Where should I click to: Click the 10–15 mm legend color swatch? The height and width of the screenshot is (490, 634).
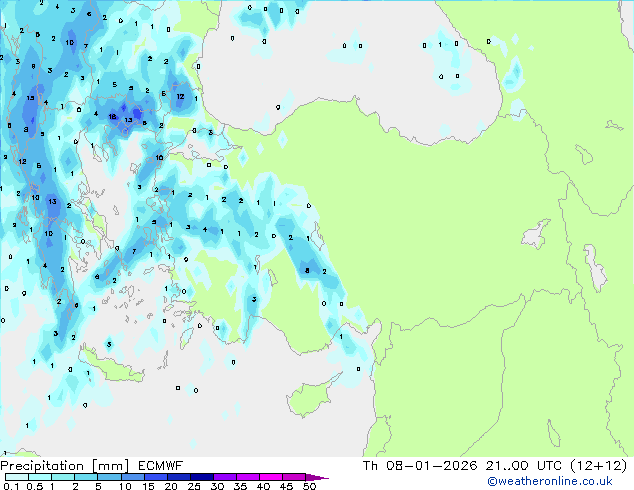pyautogui.click(x=132, y=477)
